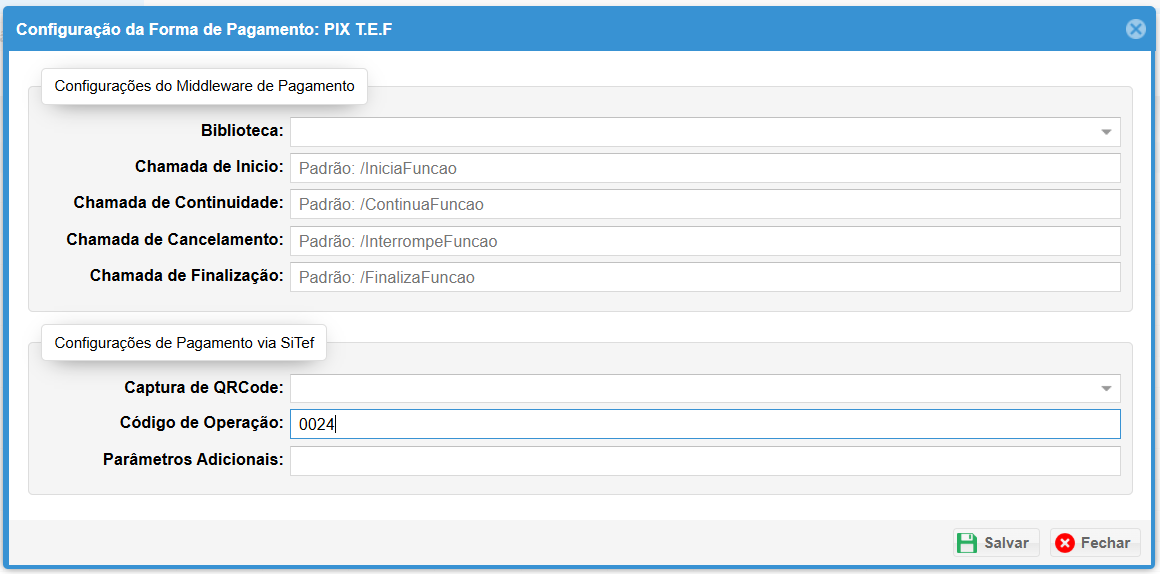Screen dimensions: 1160x574
Task: Click the Configurações de Pagamento via SiTef legend
Action: click(184, 343)
